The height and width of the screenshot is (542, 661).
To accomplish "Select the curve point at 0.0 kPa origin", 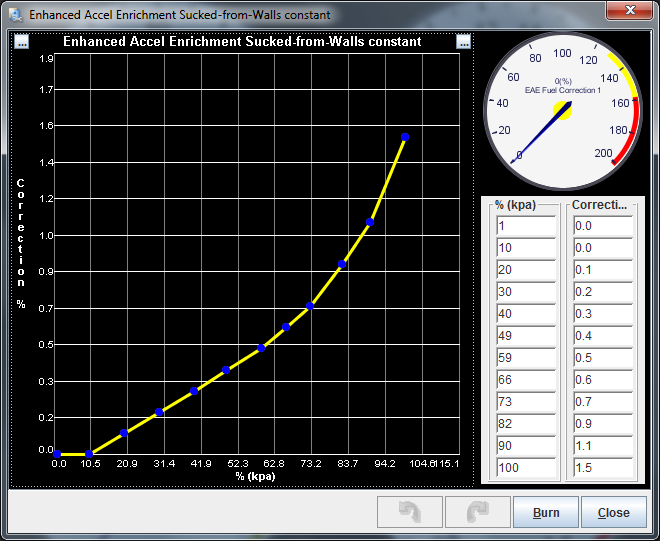I will pos(58,454).
